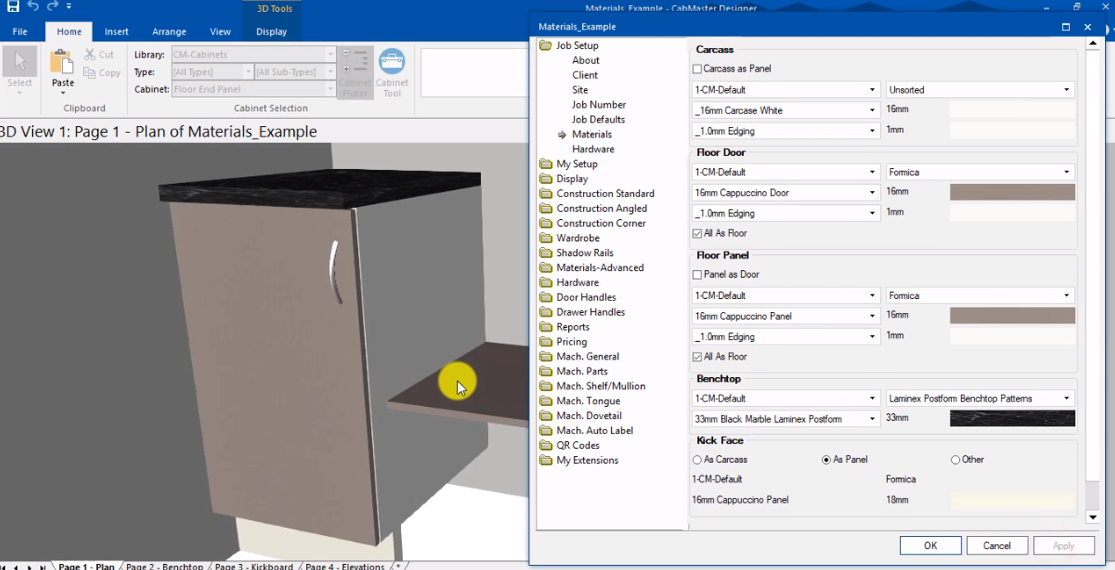The image size is (1115, 570).
Task: Open the Job Setup folder icon
Action: point(545,45)
